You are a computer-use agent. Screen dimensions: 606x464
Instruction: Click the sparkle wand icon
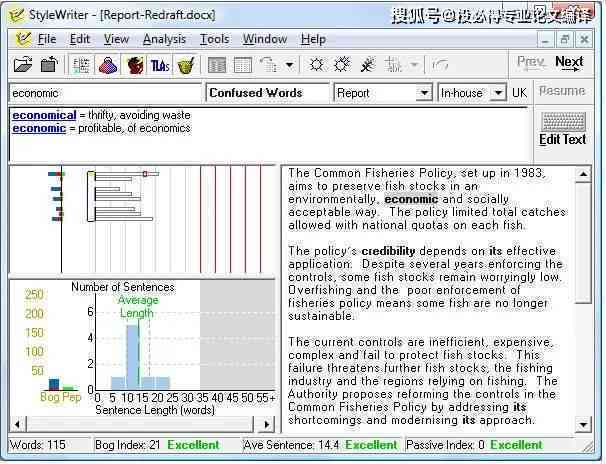tap(368, 65)
